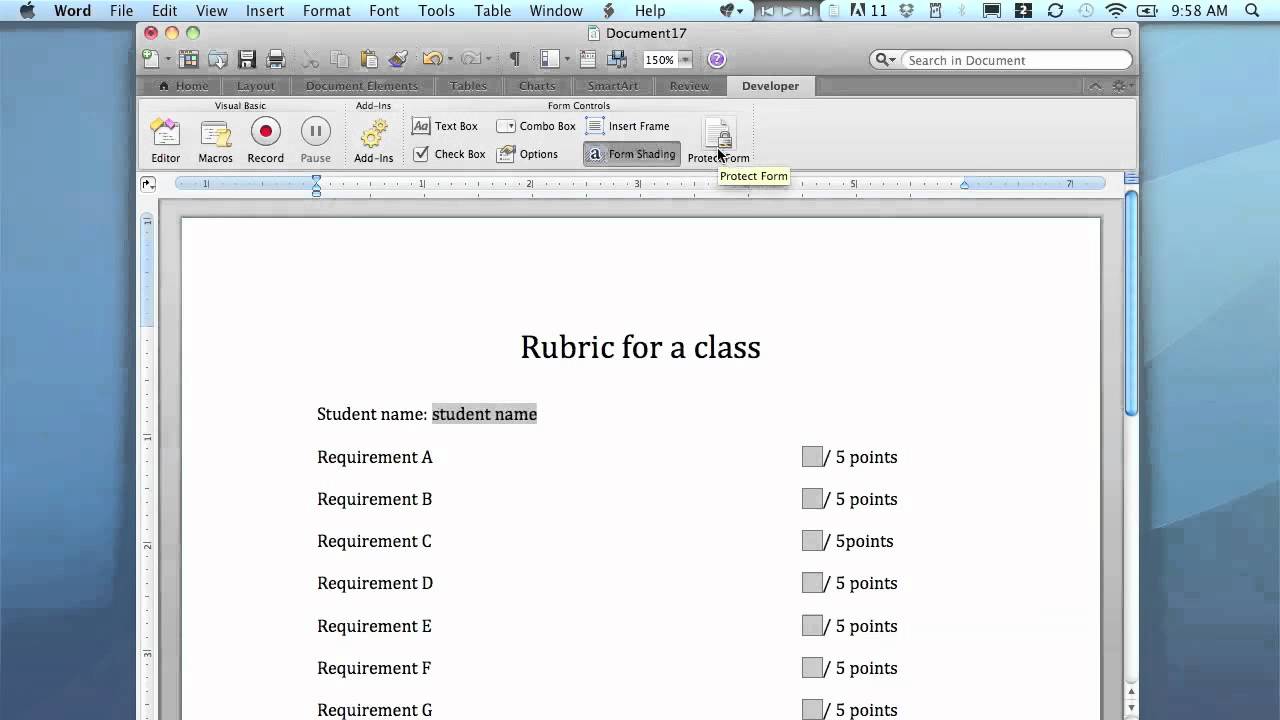Toggle the Sidebar pane icon
Image resolution: width=1280 pixels, height=720 pixels.
[x=548, y=59]
